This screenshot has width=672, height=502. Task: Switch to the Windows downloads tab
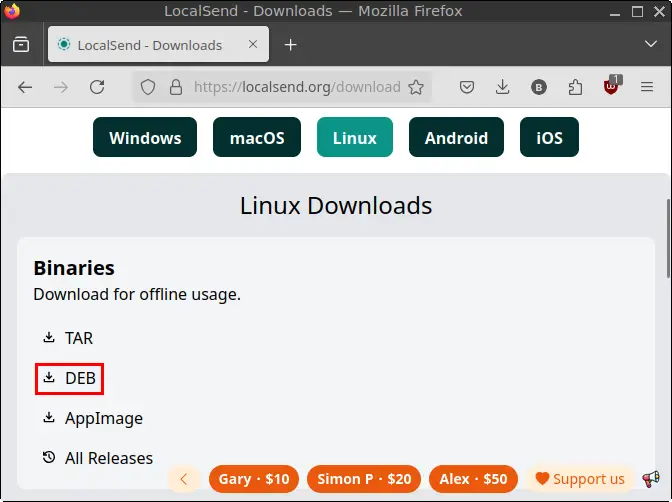[x=145, y=137]
